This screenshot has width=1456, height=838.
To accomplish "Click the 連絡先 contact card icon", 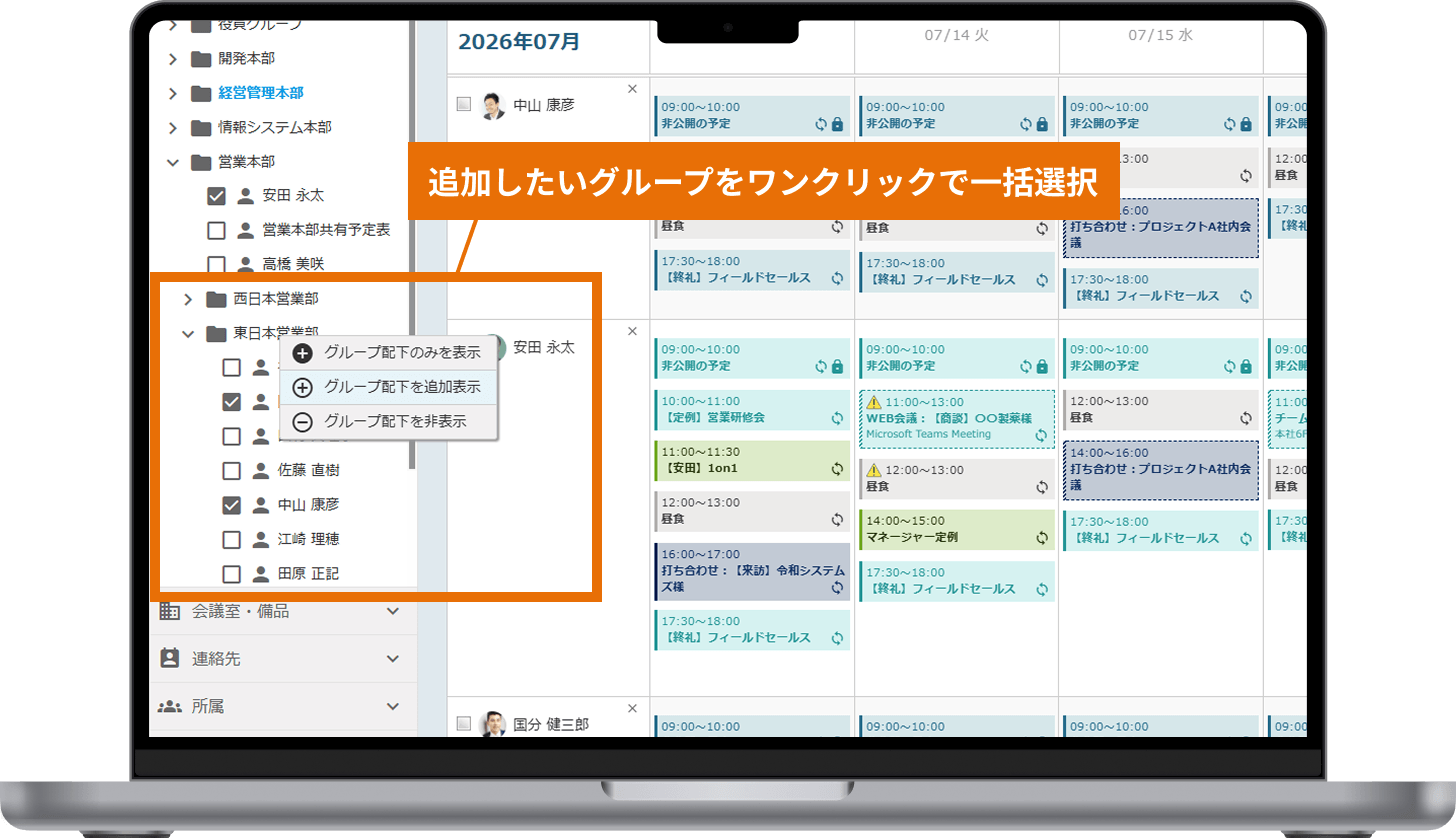I will pyautogui.click(x=170, y=658).
